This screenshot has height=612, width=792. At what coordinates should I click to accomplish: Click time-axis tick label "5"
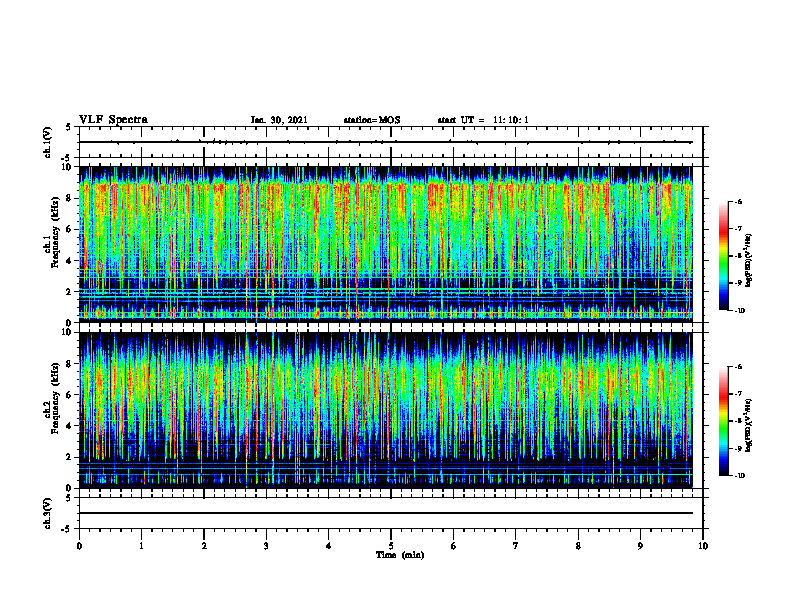[x=391, y=546]
